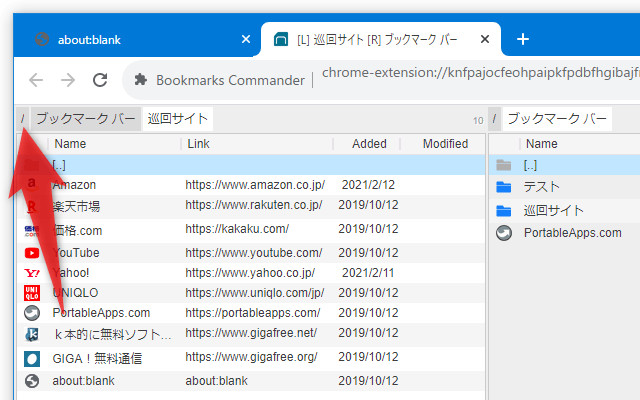Click the UNIQLO favicon in left panel

(x=32, y=293)
